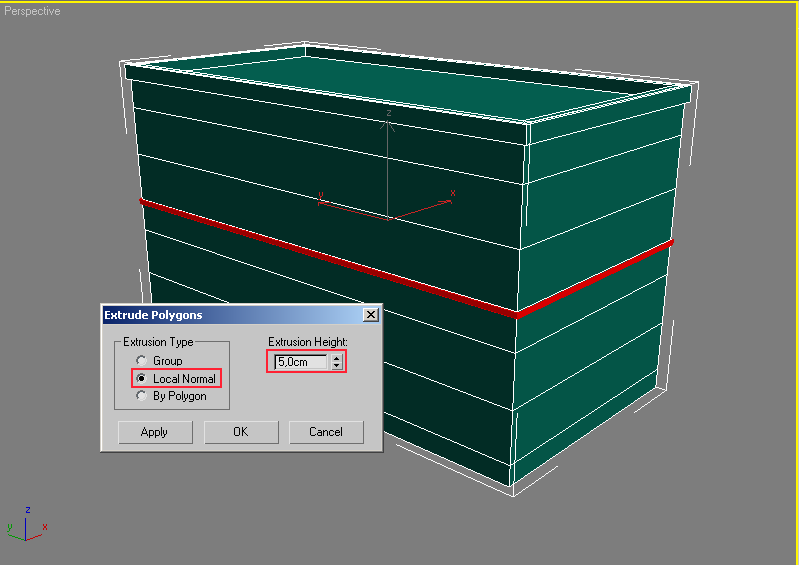
Task: Click the Perspective viewport label
Action: (32, 11)
